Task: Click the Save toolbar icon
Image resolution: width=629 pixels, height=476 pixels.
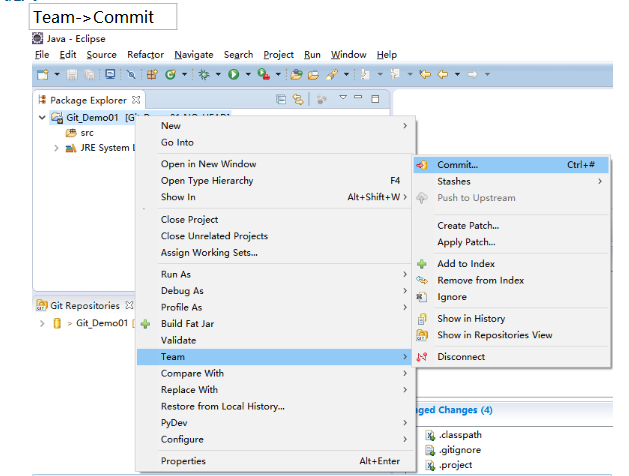Action: point(72,75)
